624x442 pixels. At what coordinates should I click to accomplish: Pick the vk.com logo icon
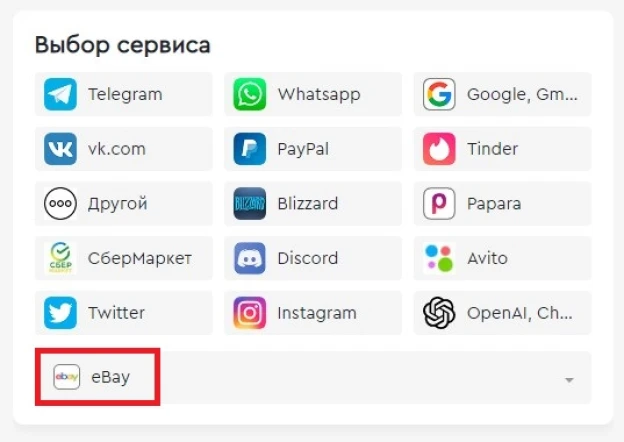coord(60,149)
